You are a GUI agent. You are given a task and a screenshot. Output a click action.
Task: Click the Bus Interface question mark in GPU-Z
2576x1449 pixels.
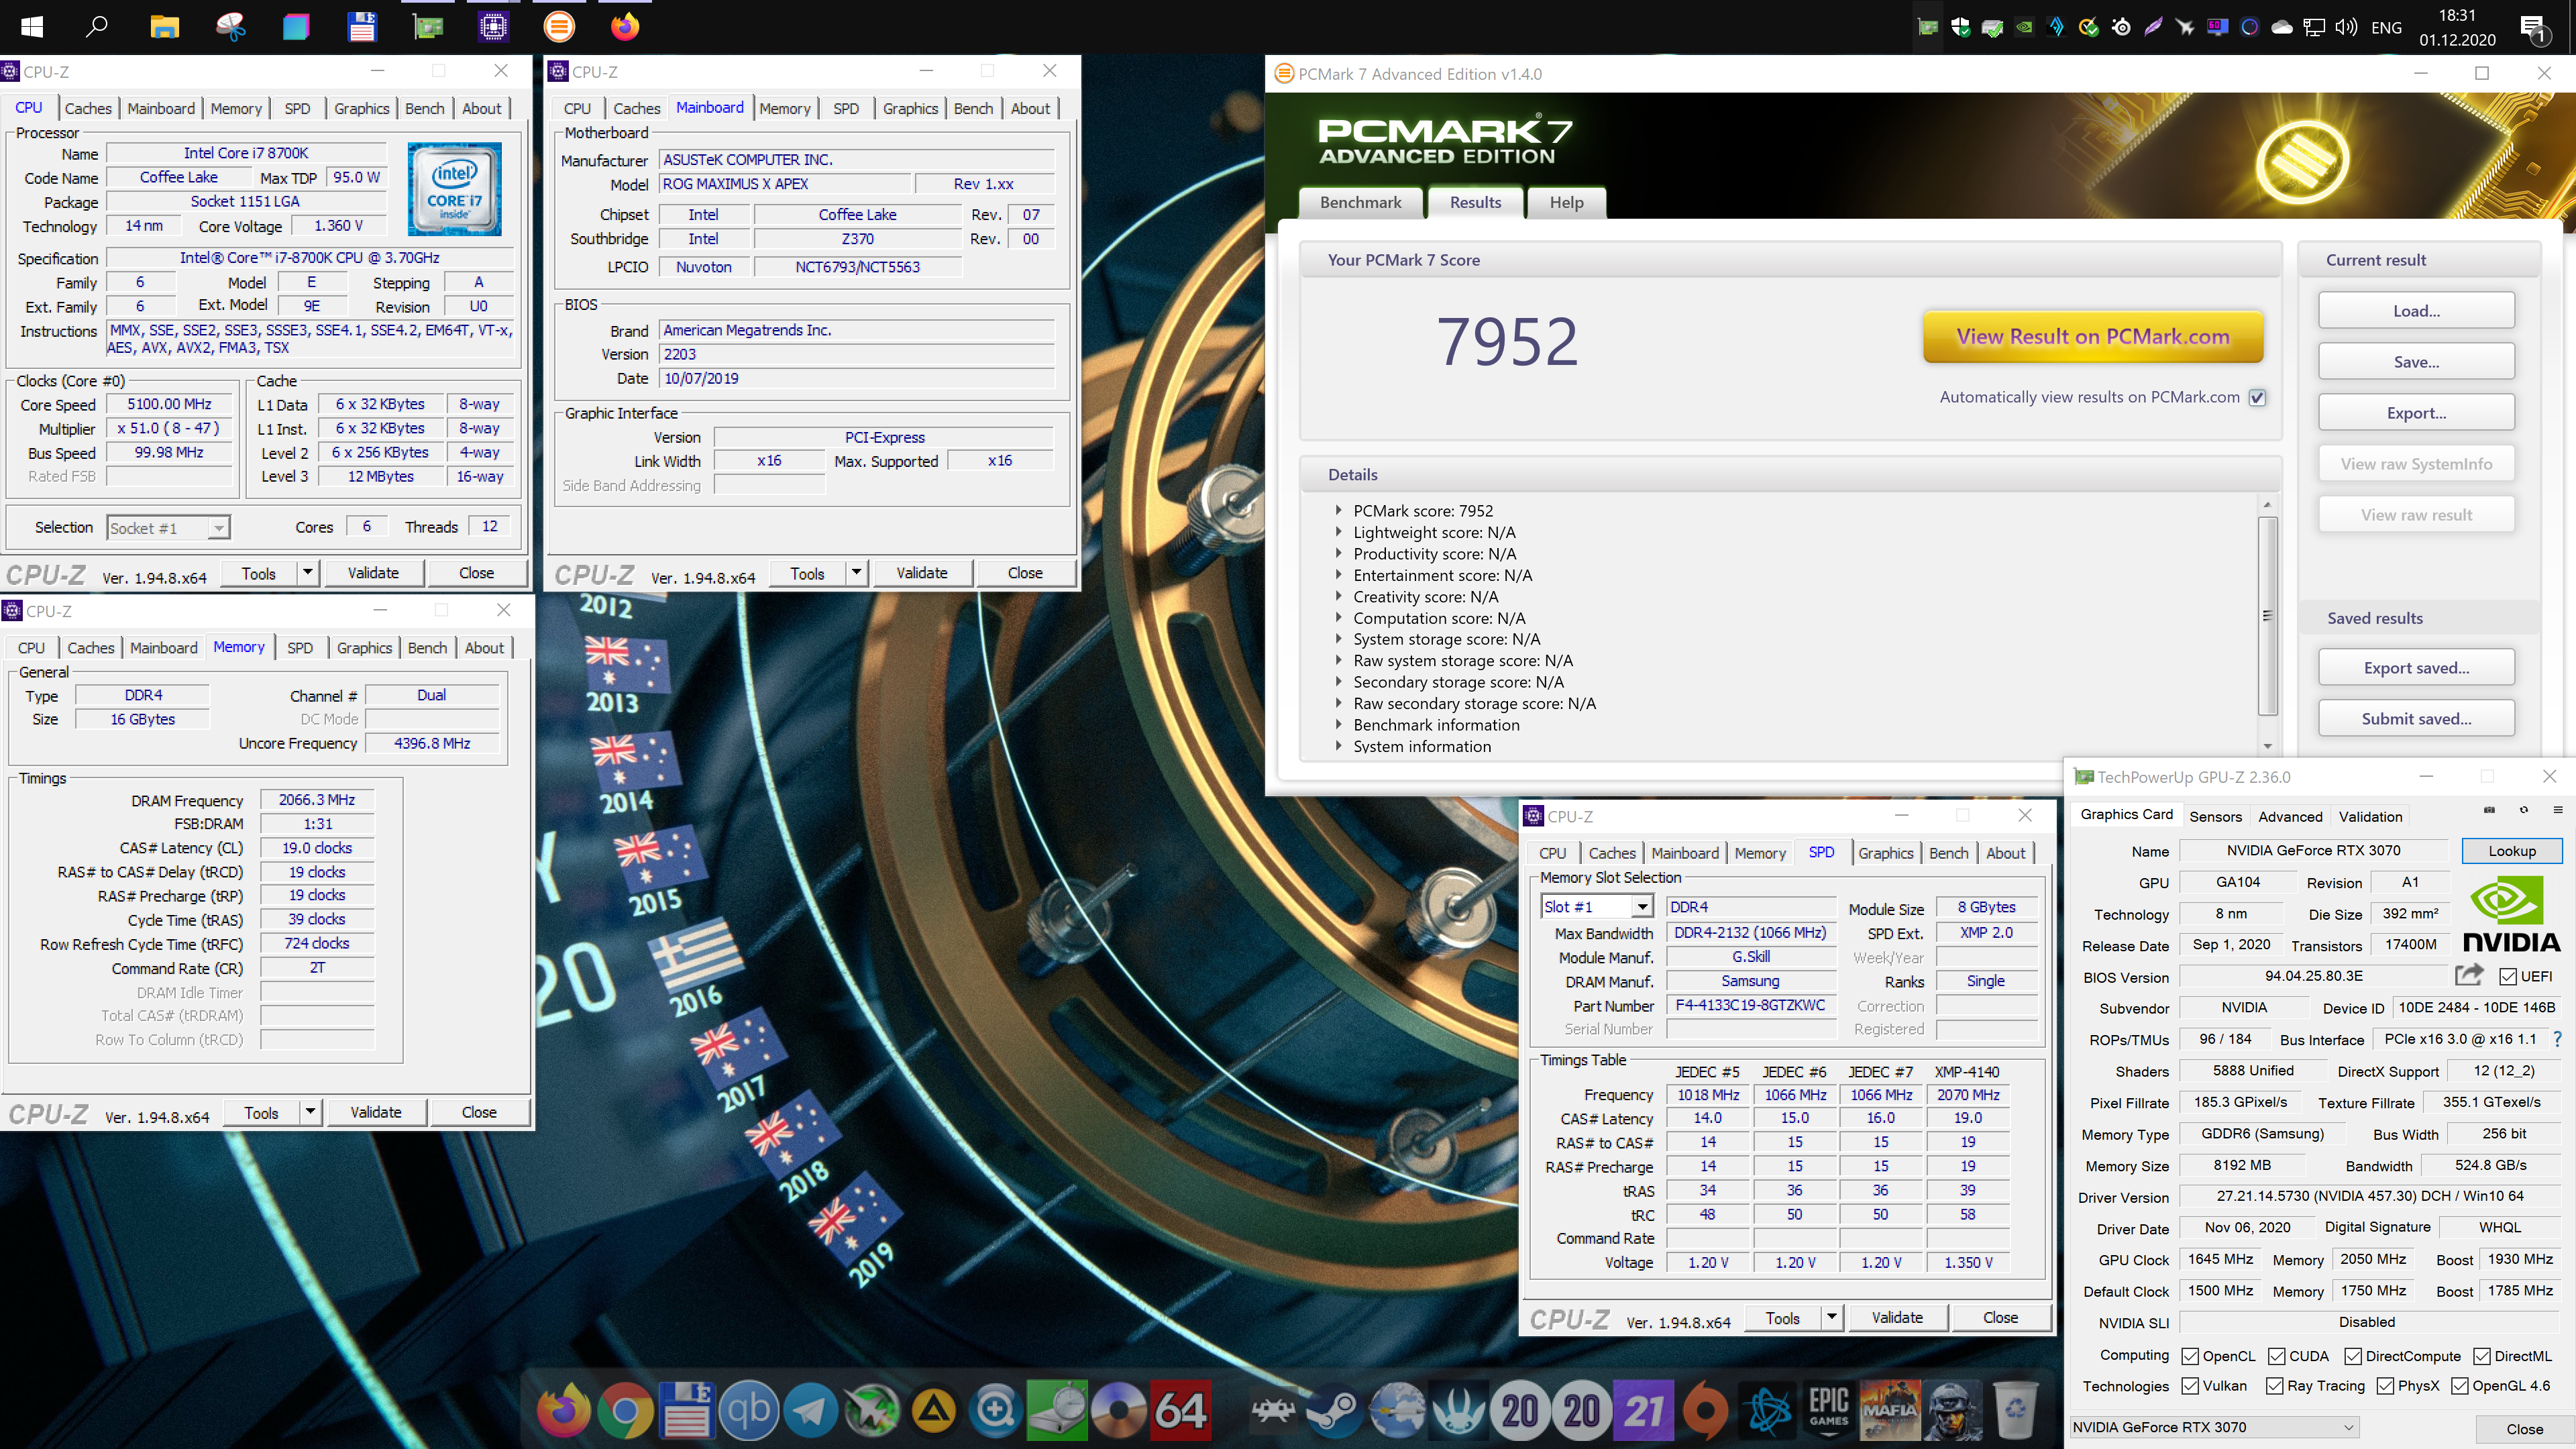tap(2558, 1039)
